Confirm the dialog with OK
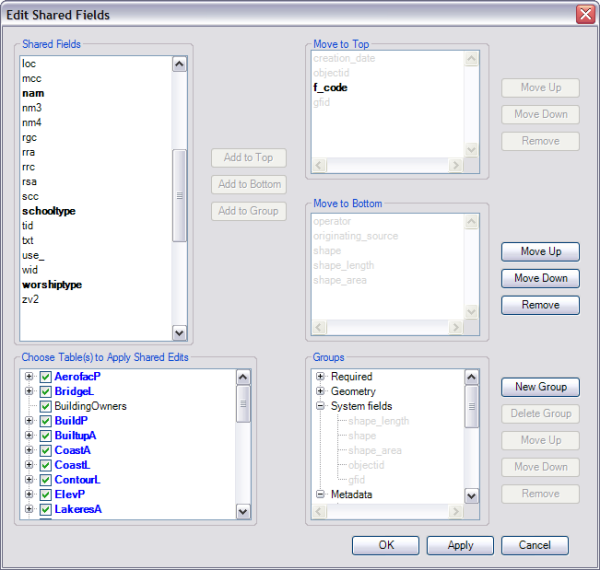This screenshot has height=570, width=600. pos(386,546)
